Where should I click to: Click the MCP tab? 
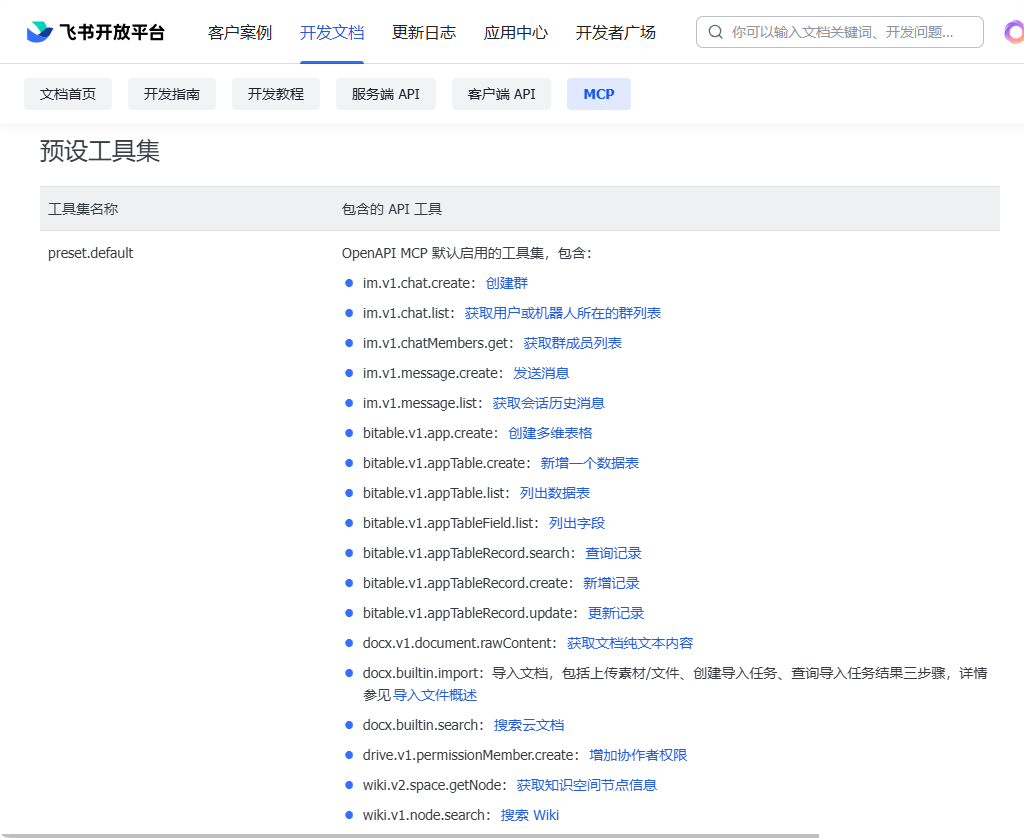[599, 94]
